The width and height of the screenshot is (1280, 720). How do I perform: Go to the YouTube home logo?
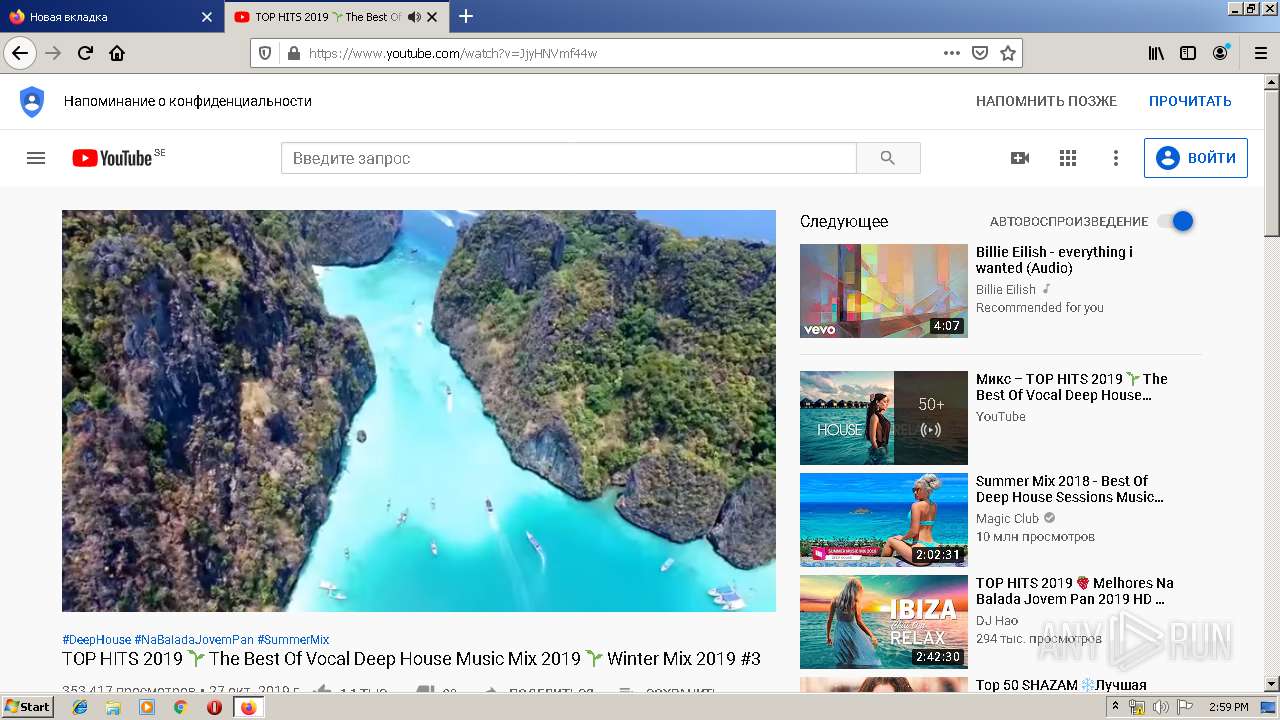coord(111,158)
